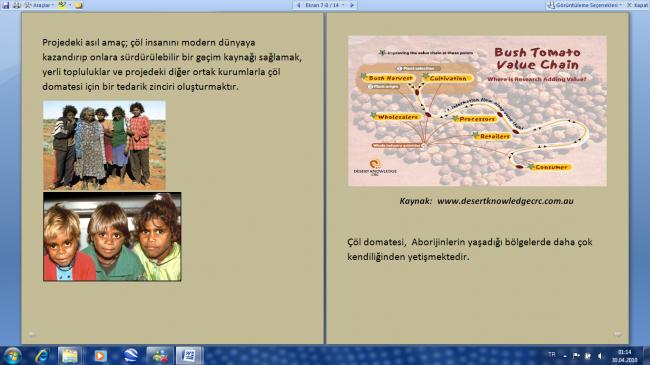Go to the next screen arrow
Viewport: 650px width, 365px height.
tap(352, 5)
